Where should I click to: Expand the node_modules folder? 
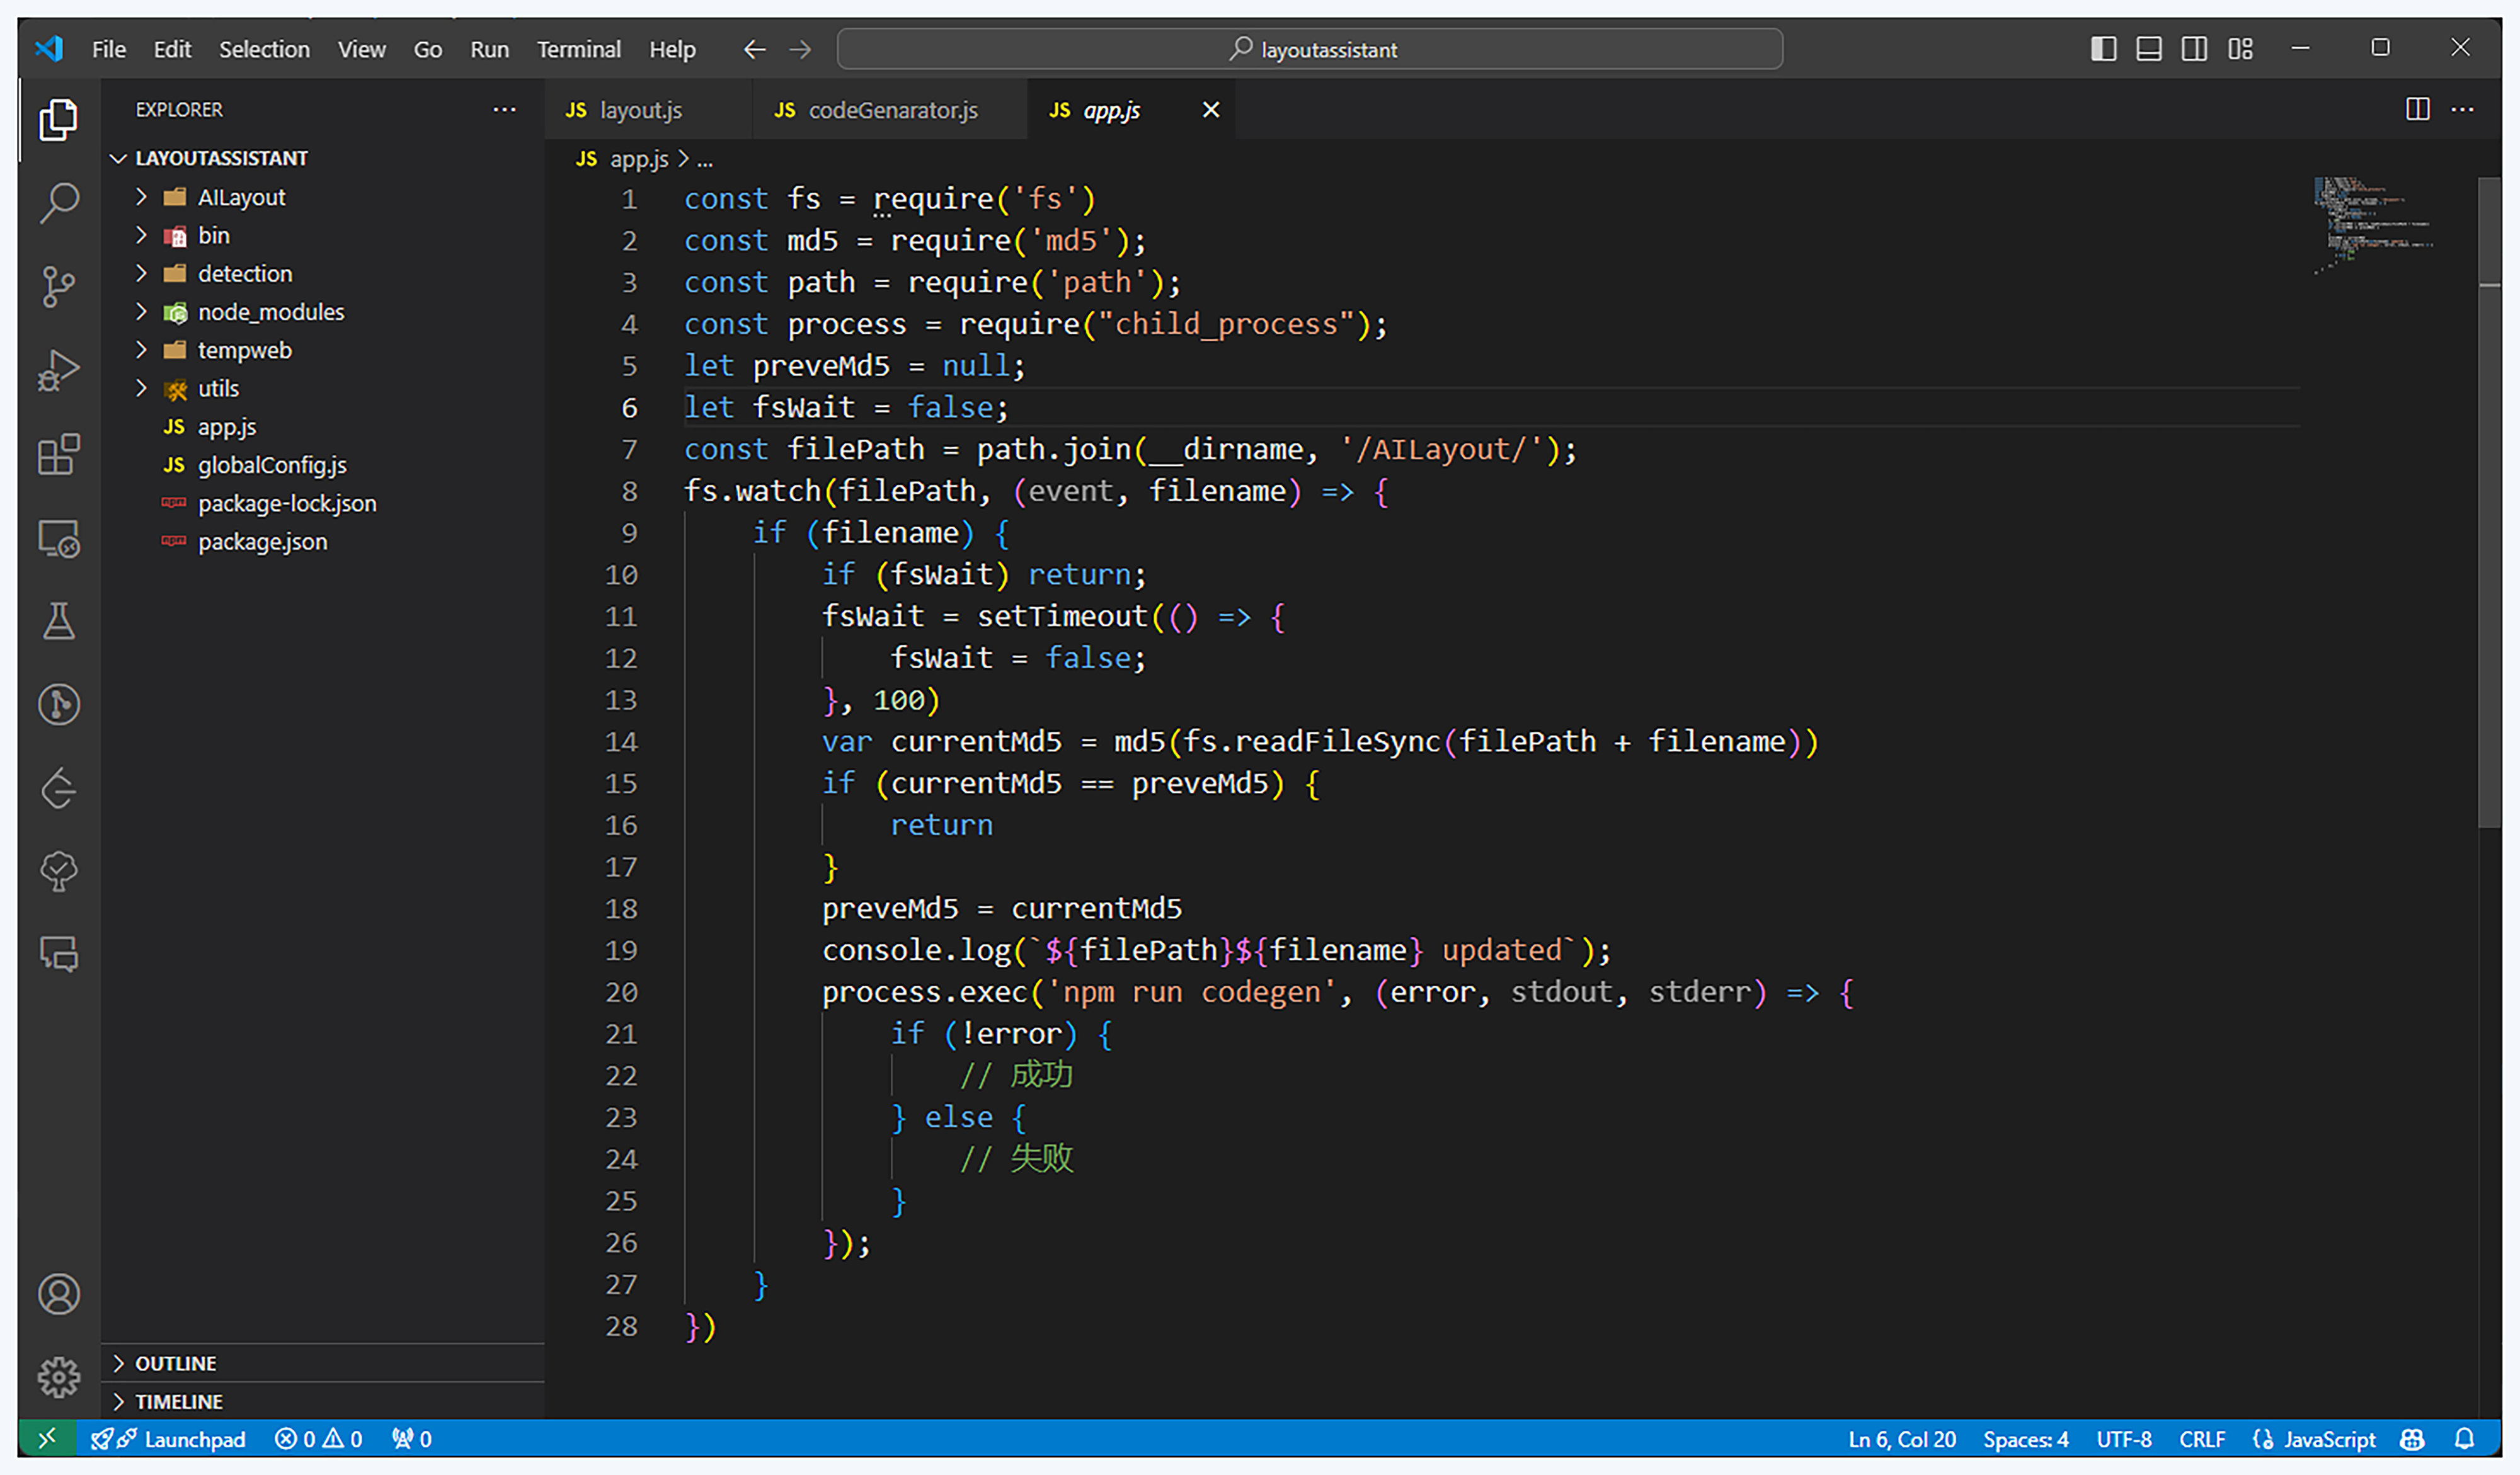coord(270,312)
